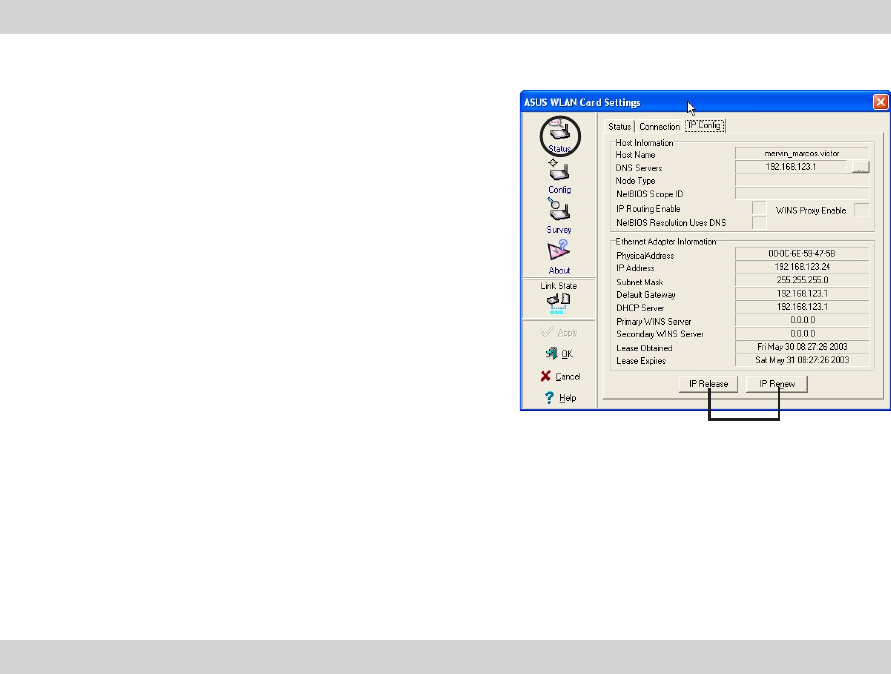Click the OK button in the sidebar

point(559,353)
